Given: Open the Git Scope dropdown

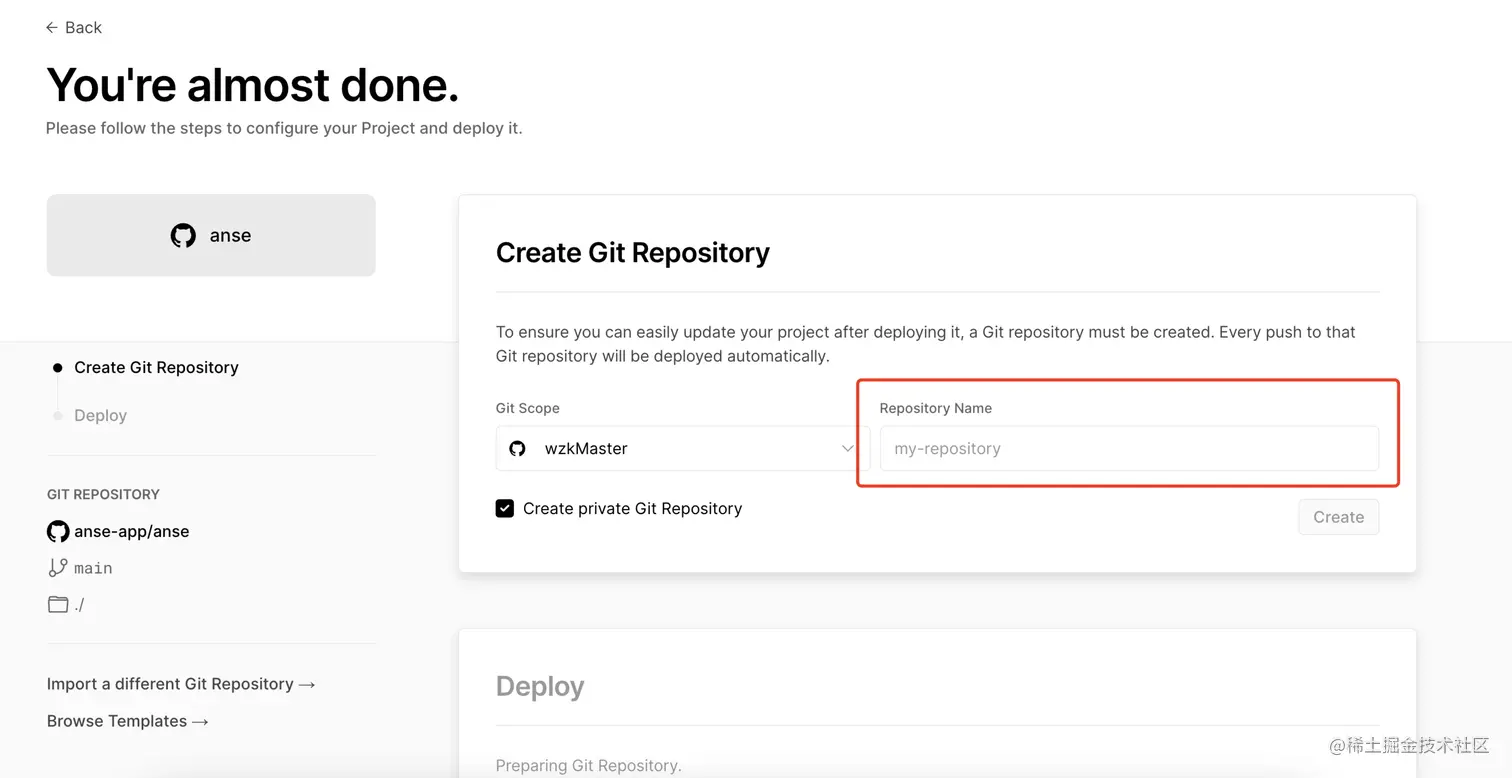Looking at the screenshot, I should [x=680, y=449].
